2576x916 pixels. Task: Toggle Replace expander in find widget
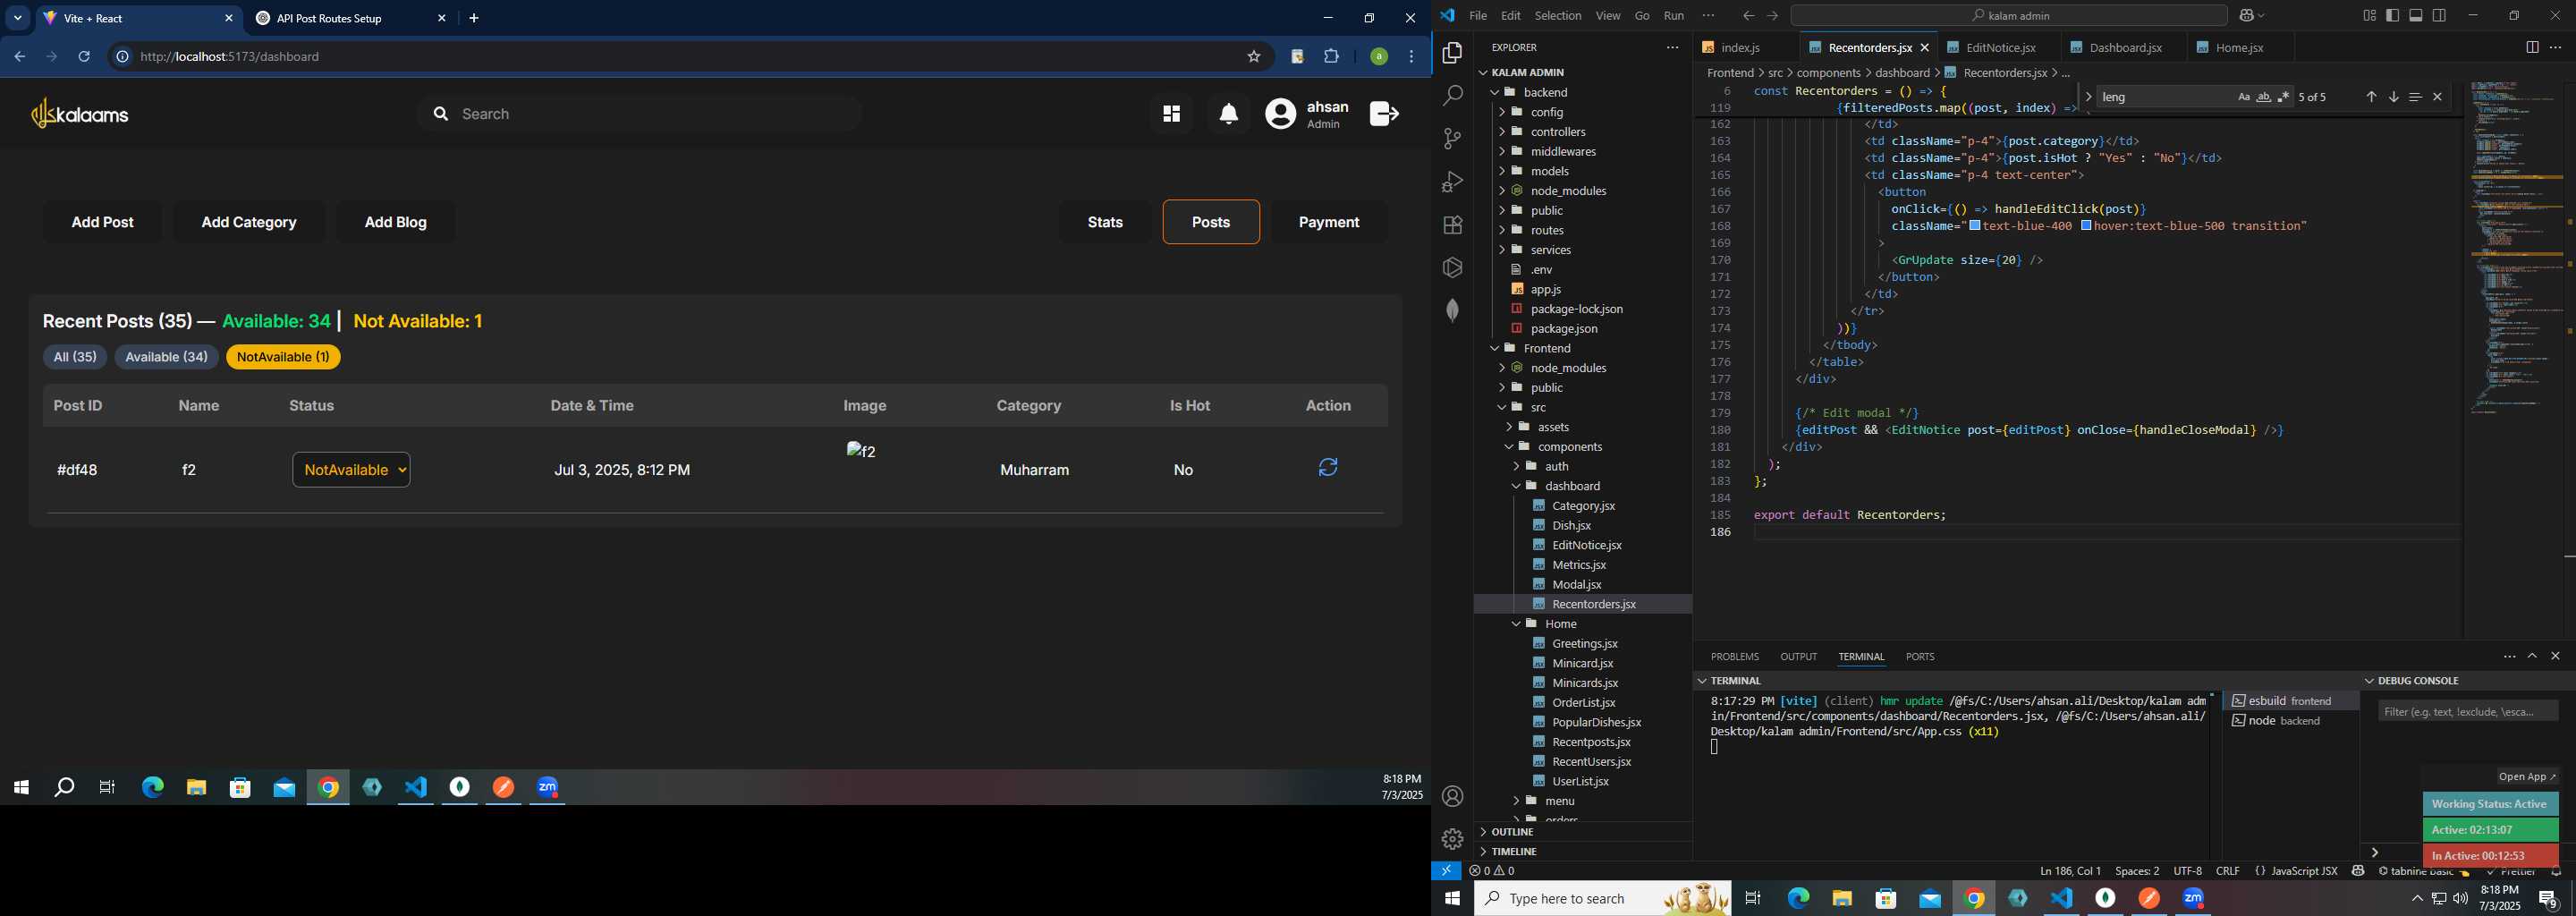click(x=2088, y=97)
